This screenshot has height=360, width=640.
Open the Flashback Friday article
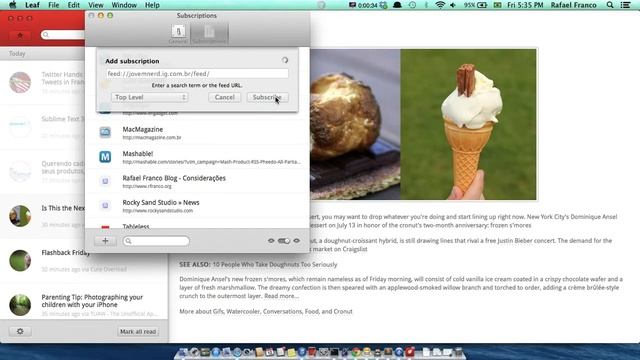[84, 260]
